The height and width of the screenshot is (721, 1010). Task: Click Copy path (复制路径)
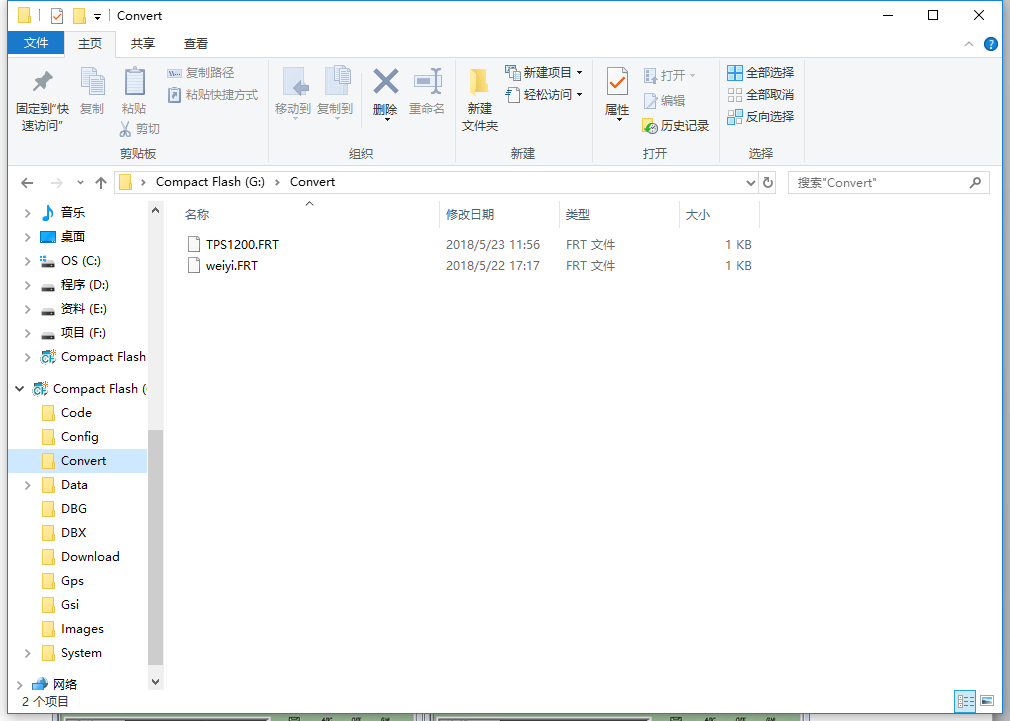[200, 73]
